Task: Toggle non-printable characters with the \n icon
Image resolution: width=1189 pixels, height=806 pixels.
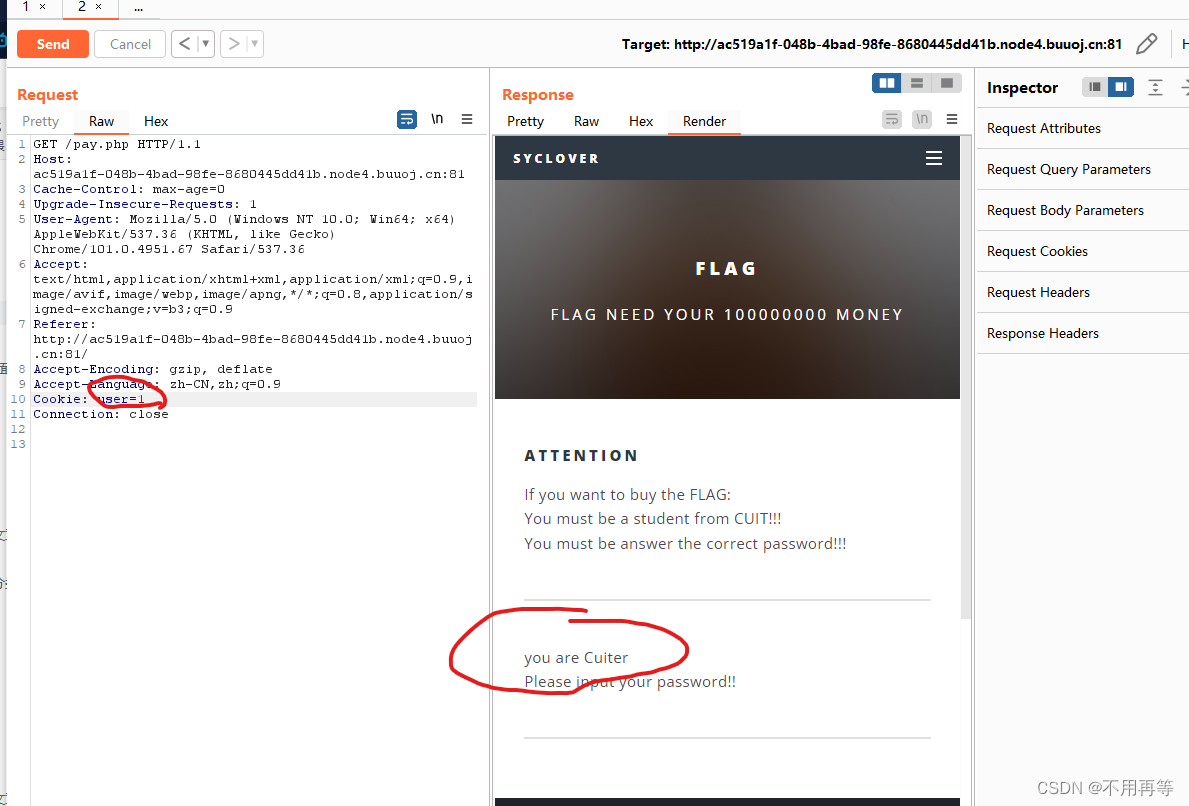Action: [437, 119]
